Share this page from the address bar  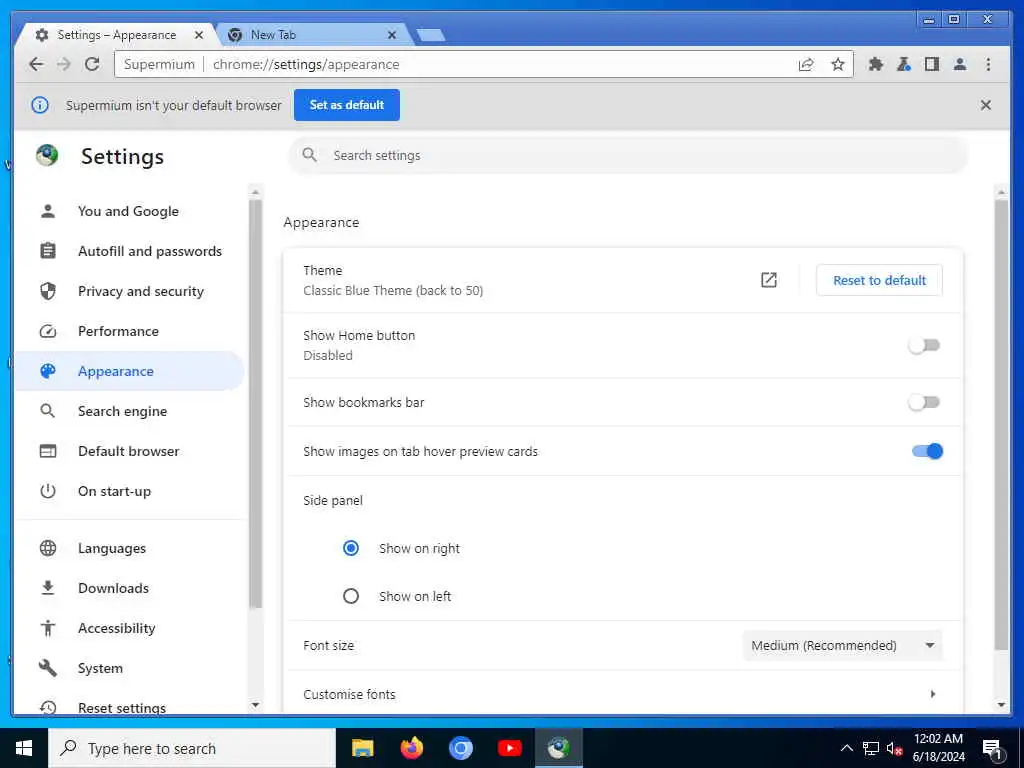click(806, 64)
